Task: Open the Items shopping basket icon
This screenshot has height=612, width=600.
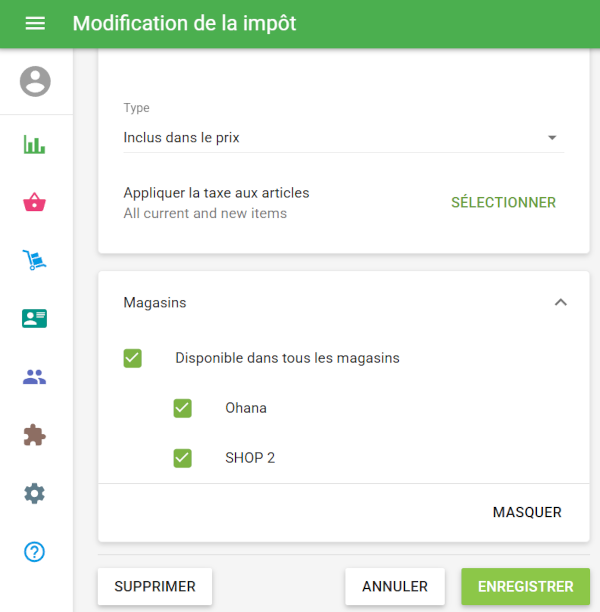Action: (35, 203)
